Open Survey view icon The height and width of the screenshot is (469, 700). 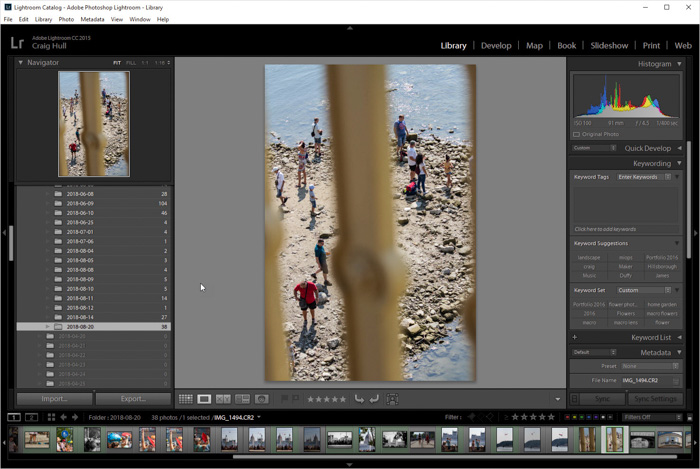point(242,399)
